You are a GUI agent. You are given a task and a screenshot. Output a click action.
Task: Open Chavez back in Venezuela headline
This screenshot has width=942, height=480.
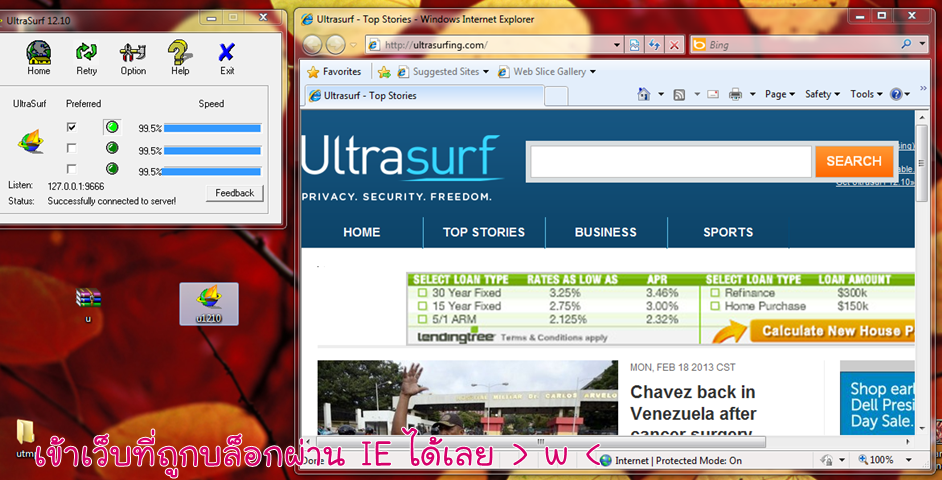693,412
